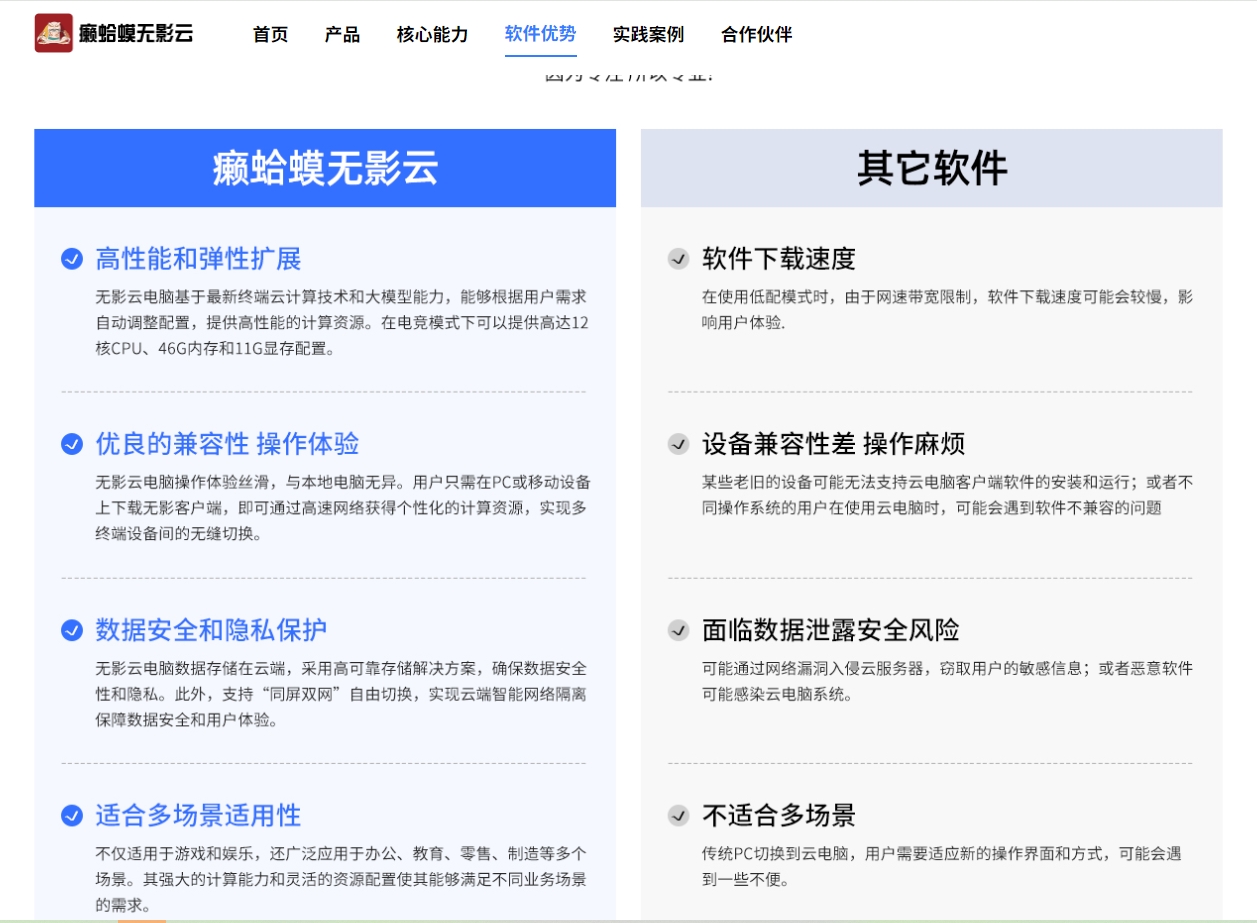Click checkmark icon beside 优良的兼容性 操作体验
1257x923 pixels.
click(x=72, y=444)
